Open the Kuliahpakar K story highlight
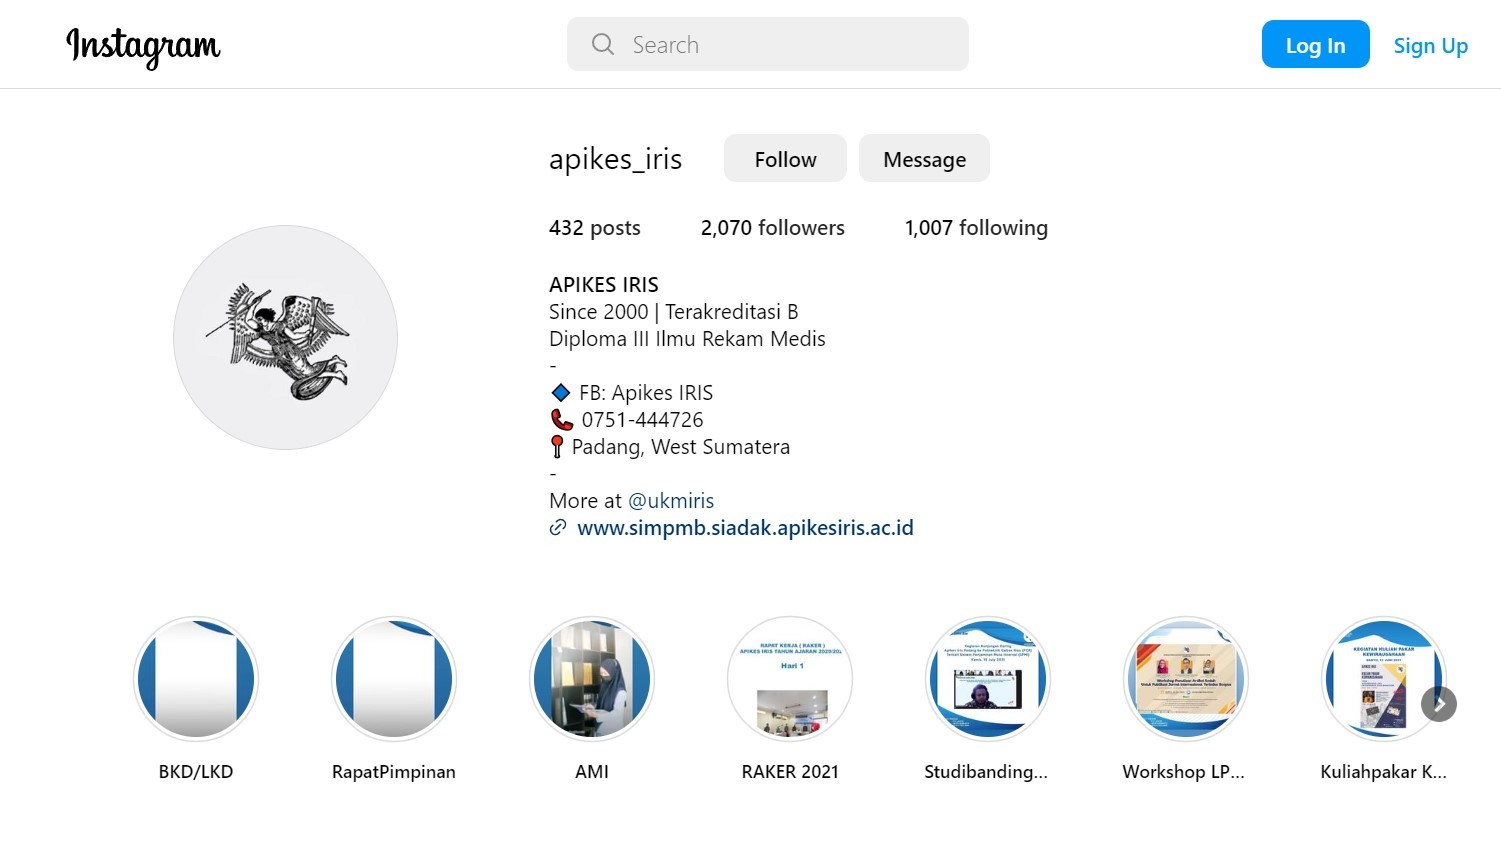 1384,679
